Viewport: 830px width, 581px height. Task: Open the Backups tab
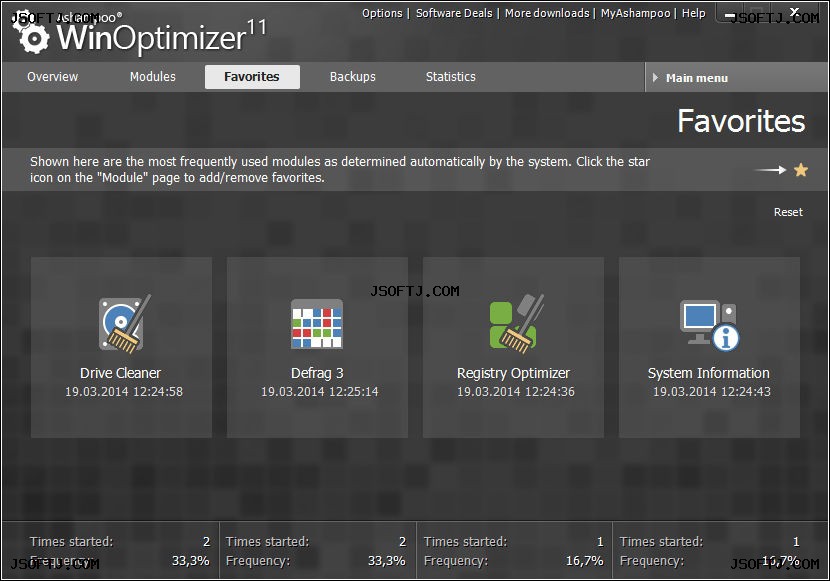[x=353, y=77]
